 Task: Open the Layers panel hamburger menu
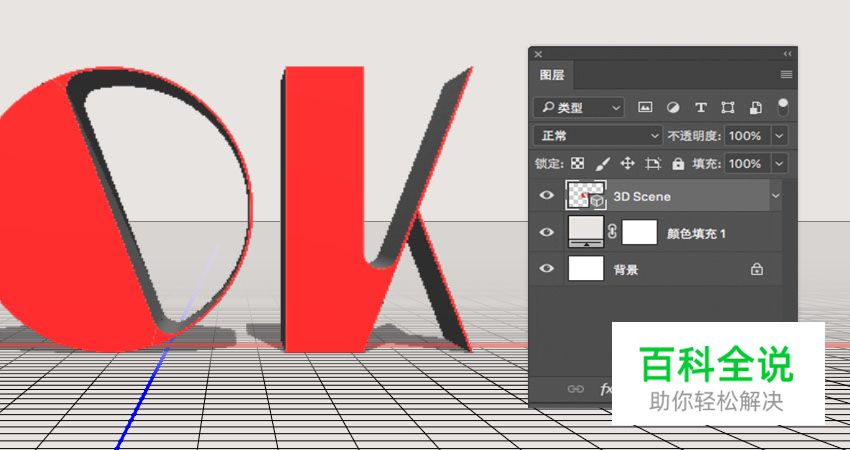pos(786,75)
